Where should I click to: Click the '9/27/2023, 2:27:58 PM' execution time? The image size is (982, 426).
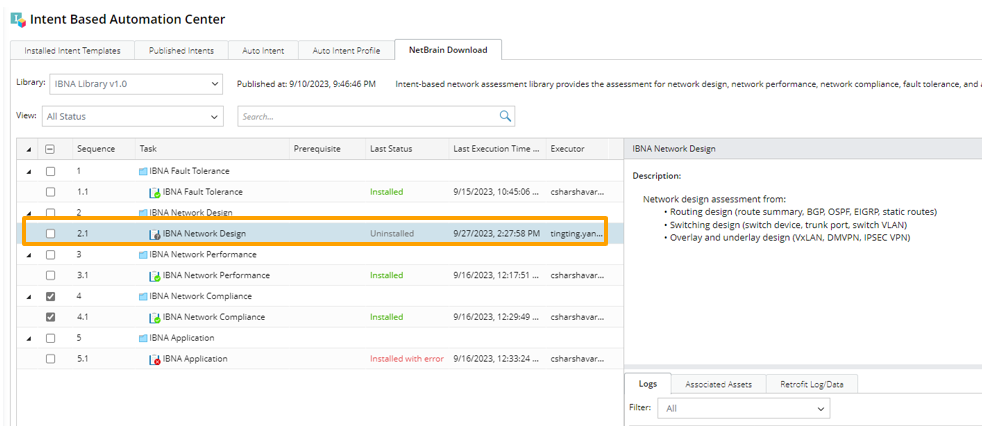(497, 234)
